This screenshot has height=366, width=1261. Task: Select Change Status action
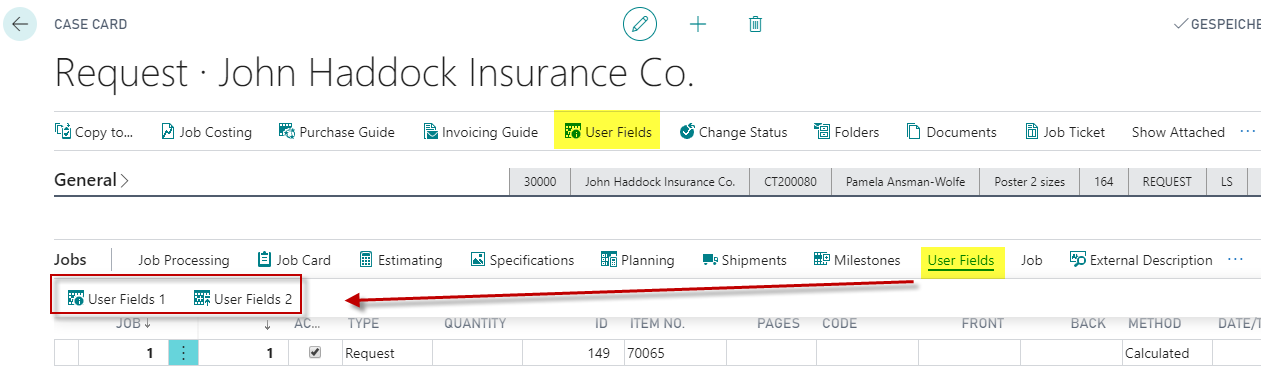(x=733, y=132)
